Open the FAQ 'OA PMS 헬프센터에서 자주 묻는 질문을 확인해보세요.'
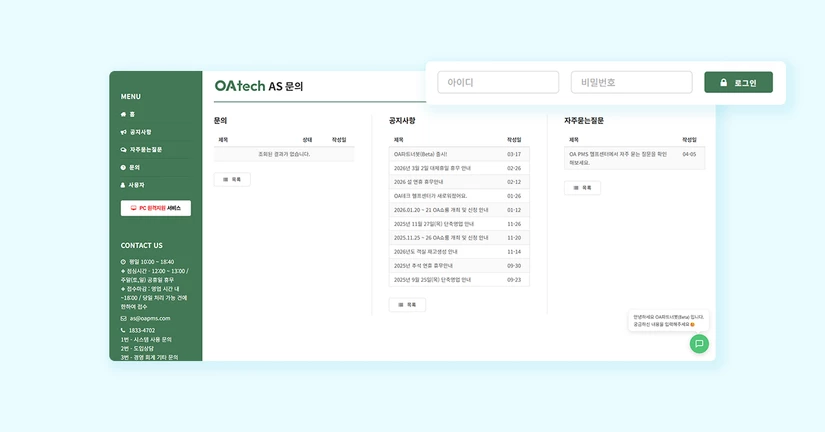 click(x=618, y=158)
